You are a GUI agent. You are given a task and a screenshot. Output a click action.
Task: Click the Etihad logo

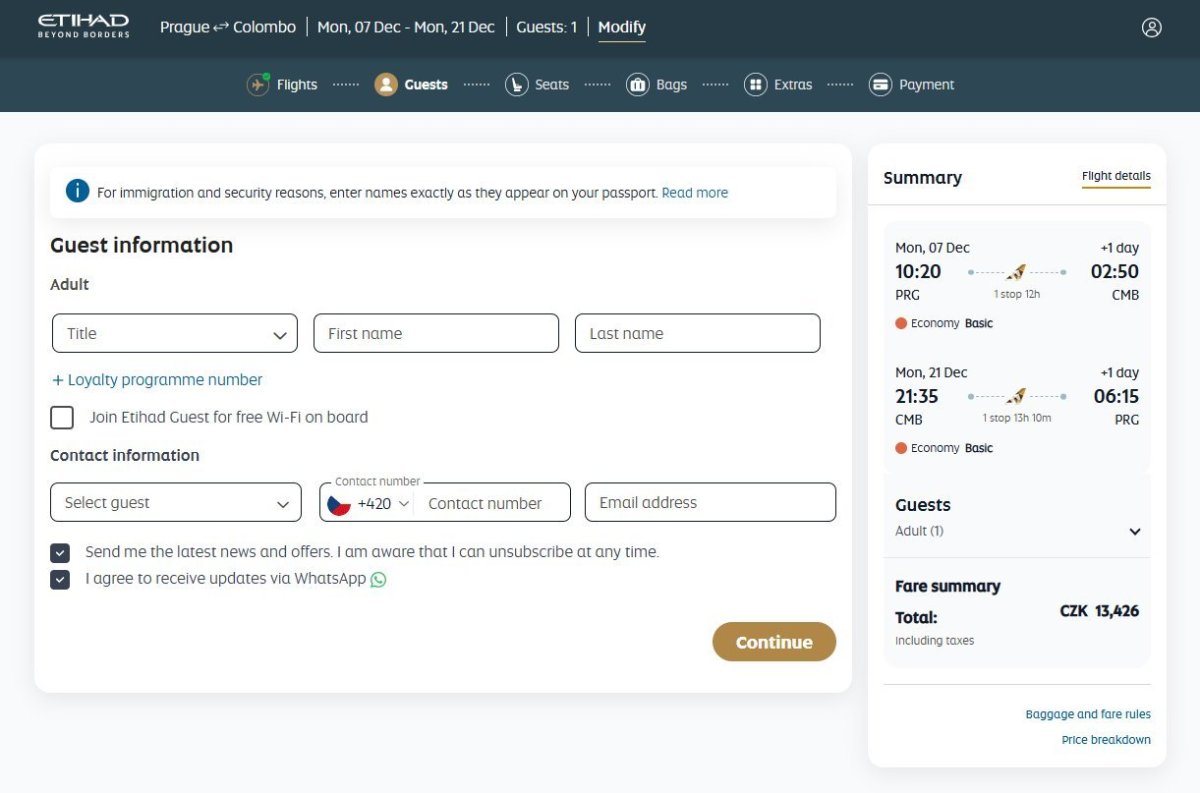click(83, 26)
